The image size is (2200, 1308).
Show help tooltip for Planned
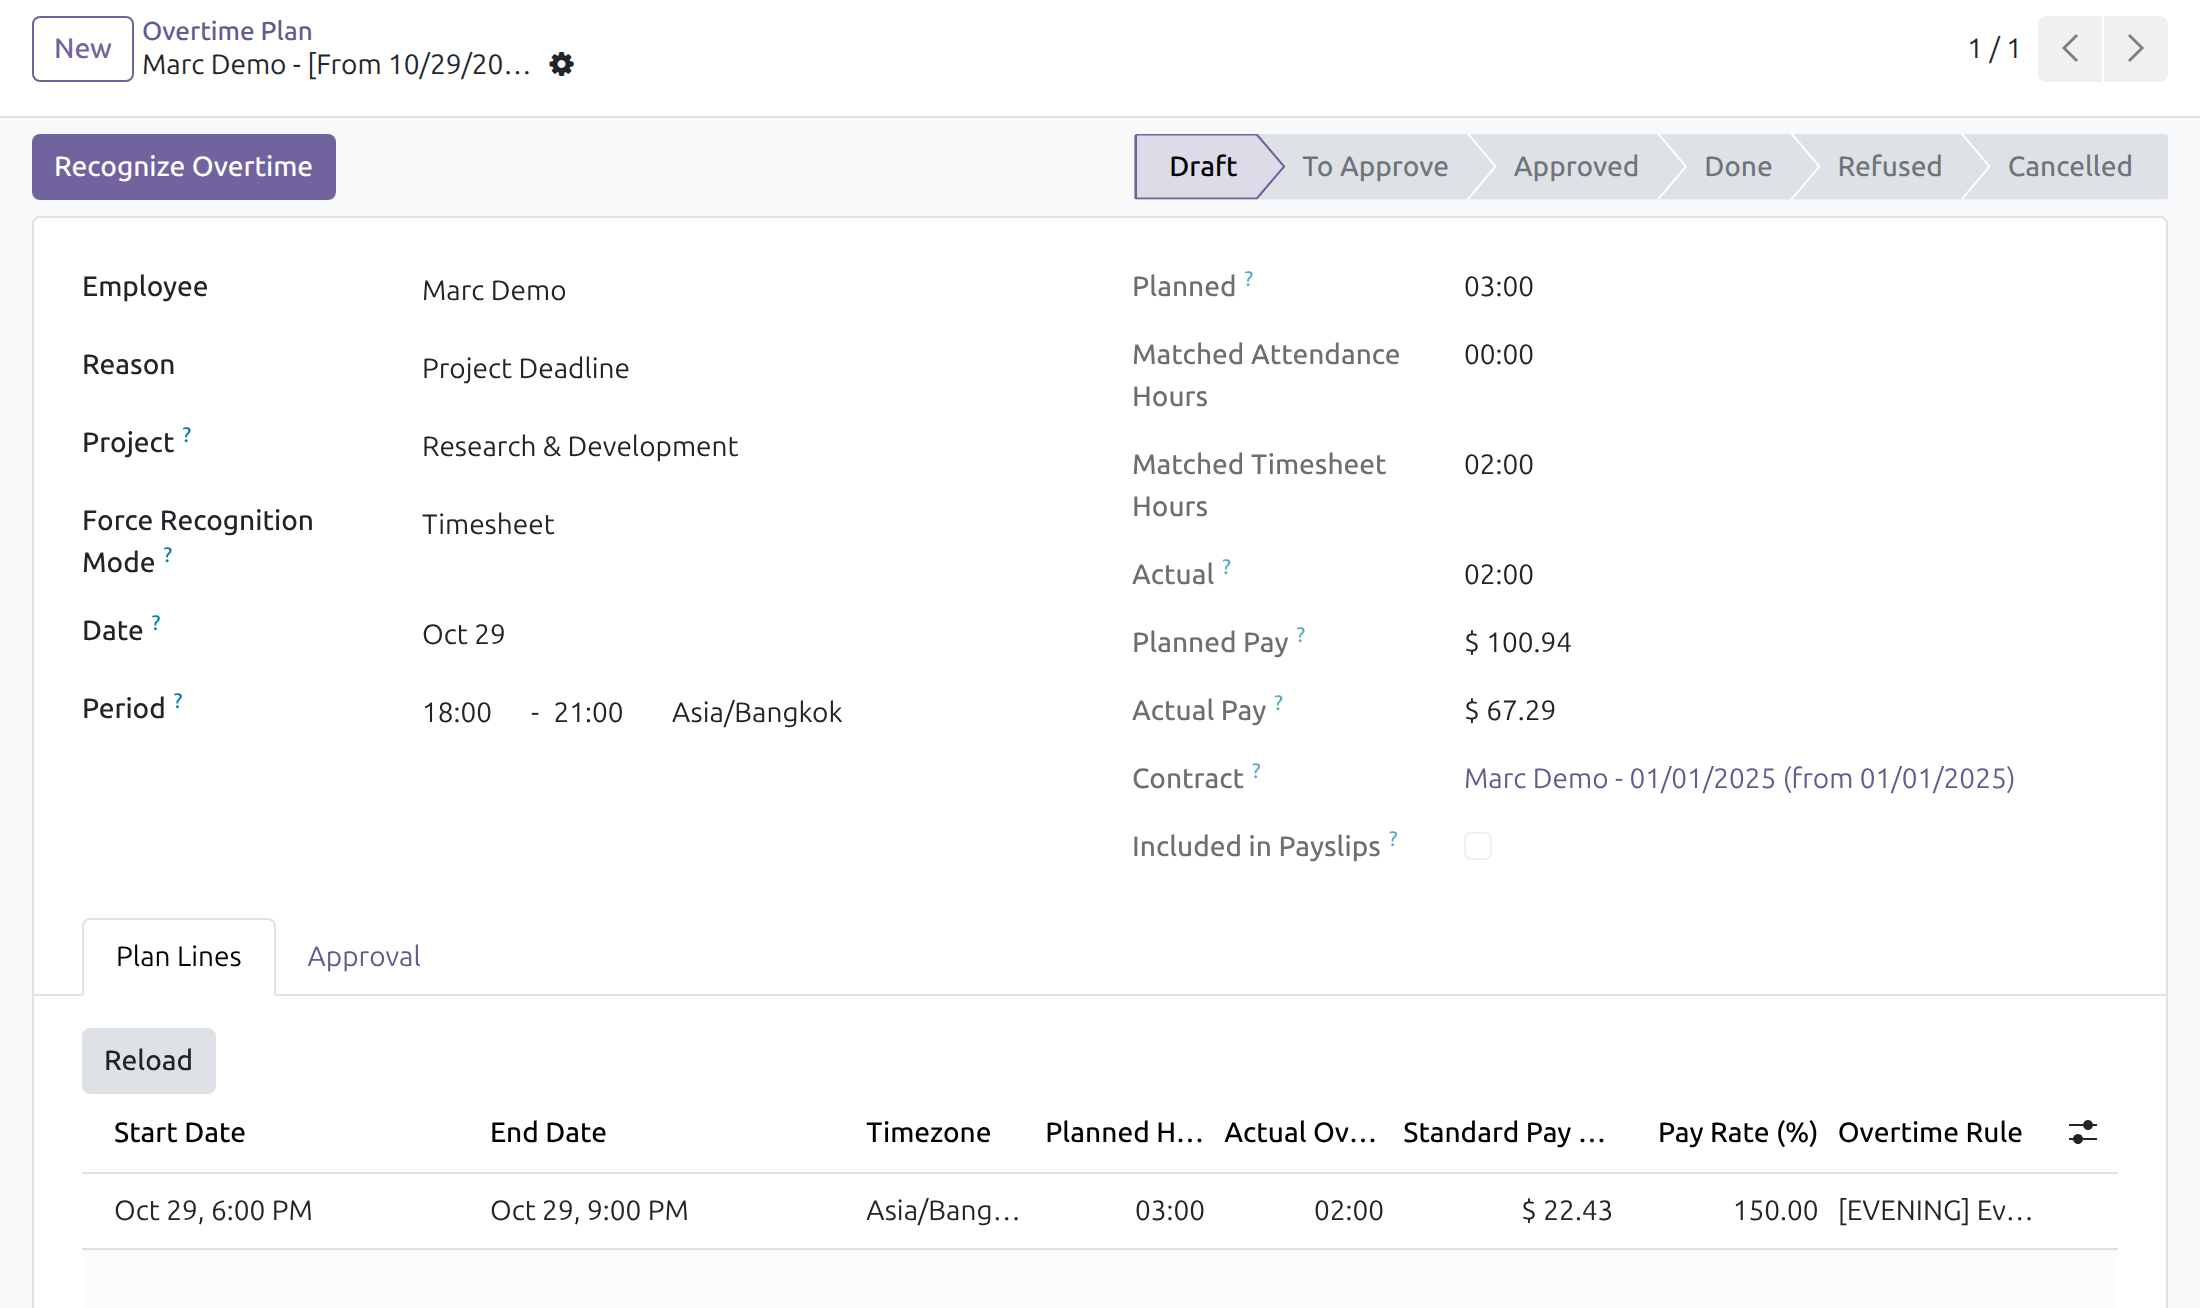[1249, 278]
